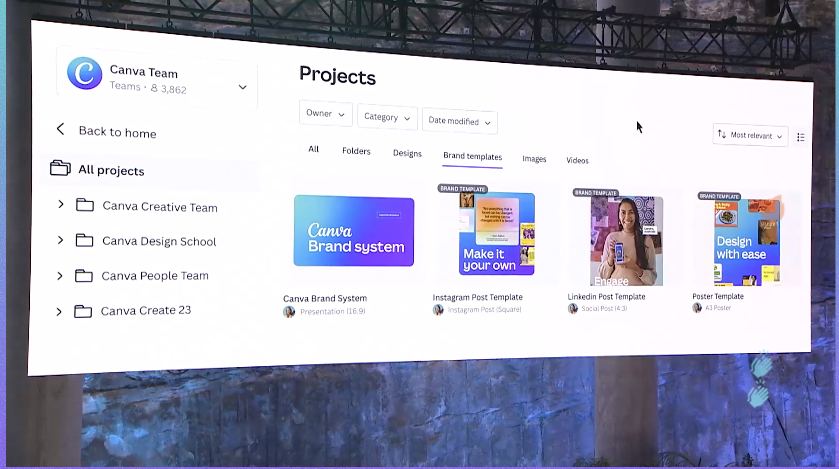Click Brand Template badge on Linkedin card
The image size is (839, 469).
(596, 193)
